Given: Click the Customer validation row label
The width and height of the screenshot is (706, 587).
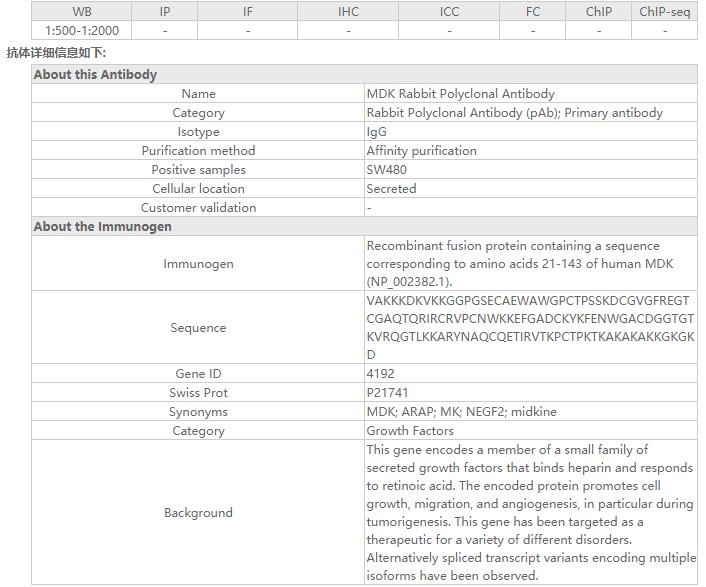Looking at the screenshot, I should [198, 208].
